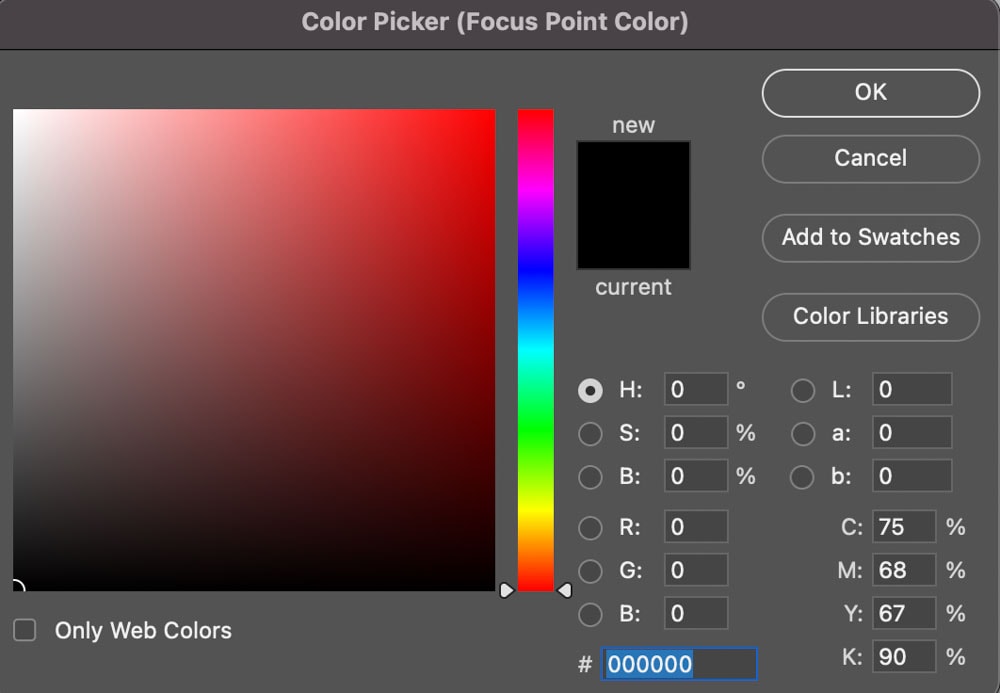The image size is (1000, 693).
Task: Open Color Libraries
Action: point(871,317)
